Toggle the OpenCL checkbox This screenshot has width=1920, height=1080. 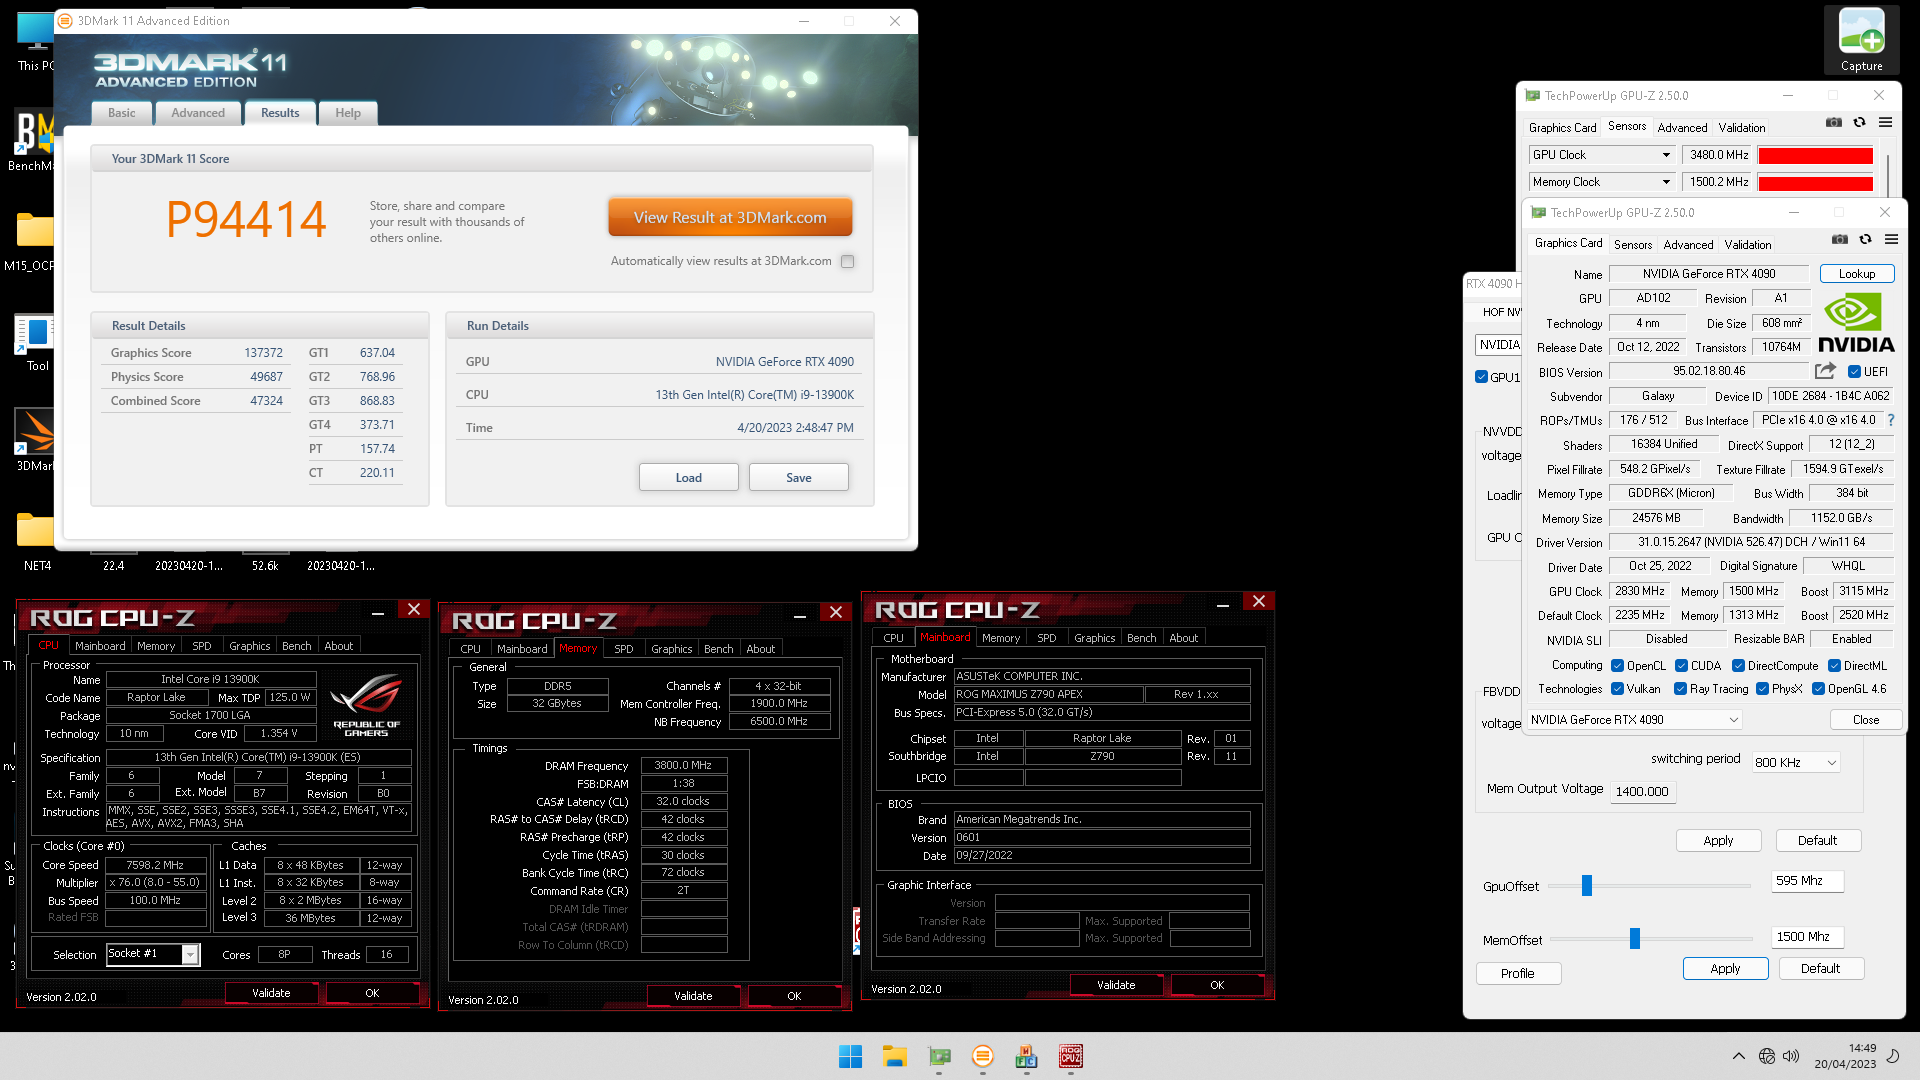point(1617,665)
